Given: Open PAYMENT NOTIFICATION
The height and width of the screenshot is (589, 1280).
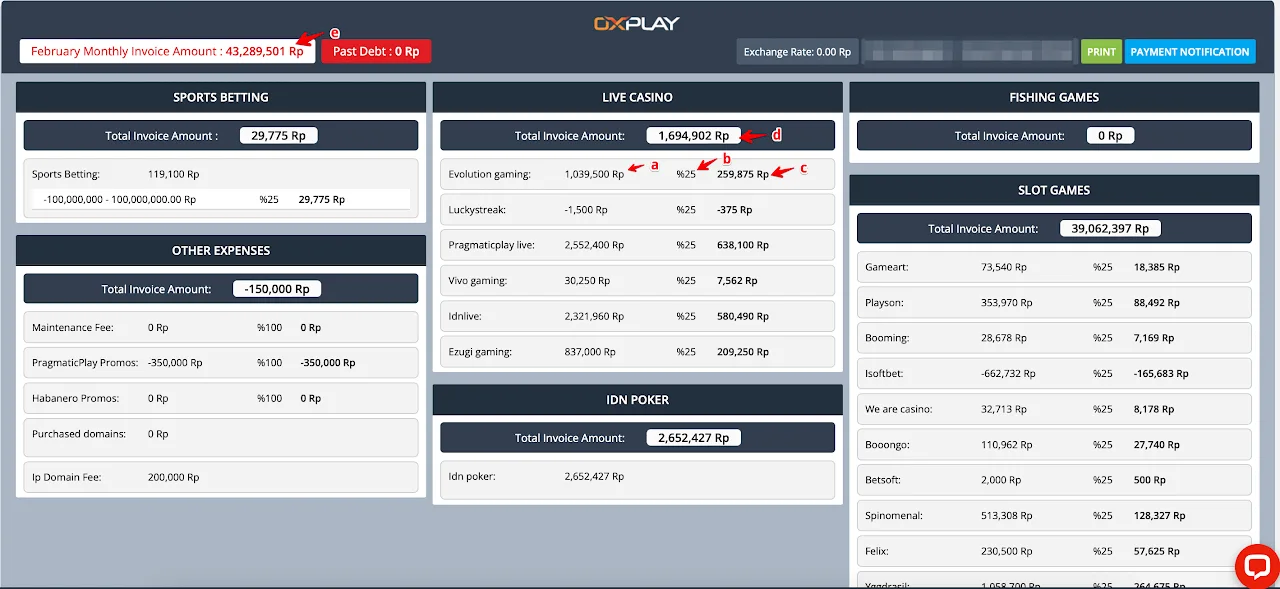Looking at the screenshot, I should (x=1190, y=52).
